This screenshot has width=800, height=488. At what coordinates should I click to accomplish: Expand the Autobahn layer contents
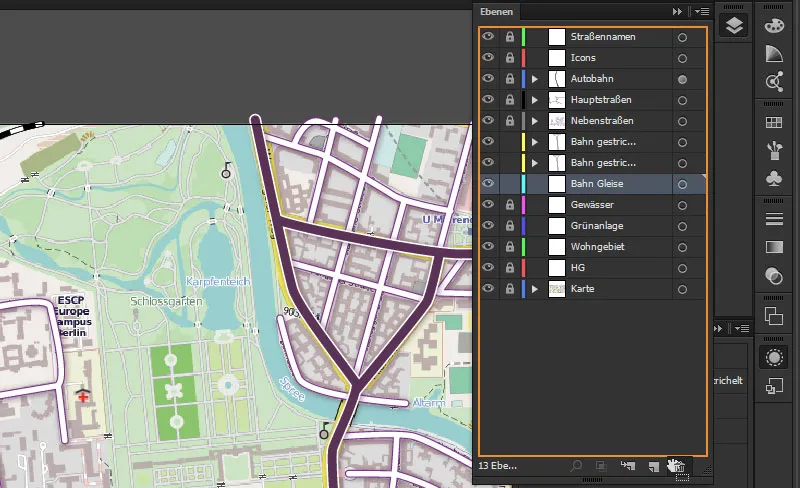click(x=535, y=79)
